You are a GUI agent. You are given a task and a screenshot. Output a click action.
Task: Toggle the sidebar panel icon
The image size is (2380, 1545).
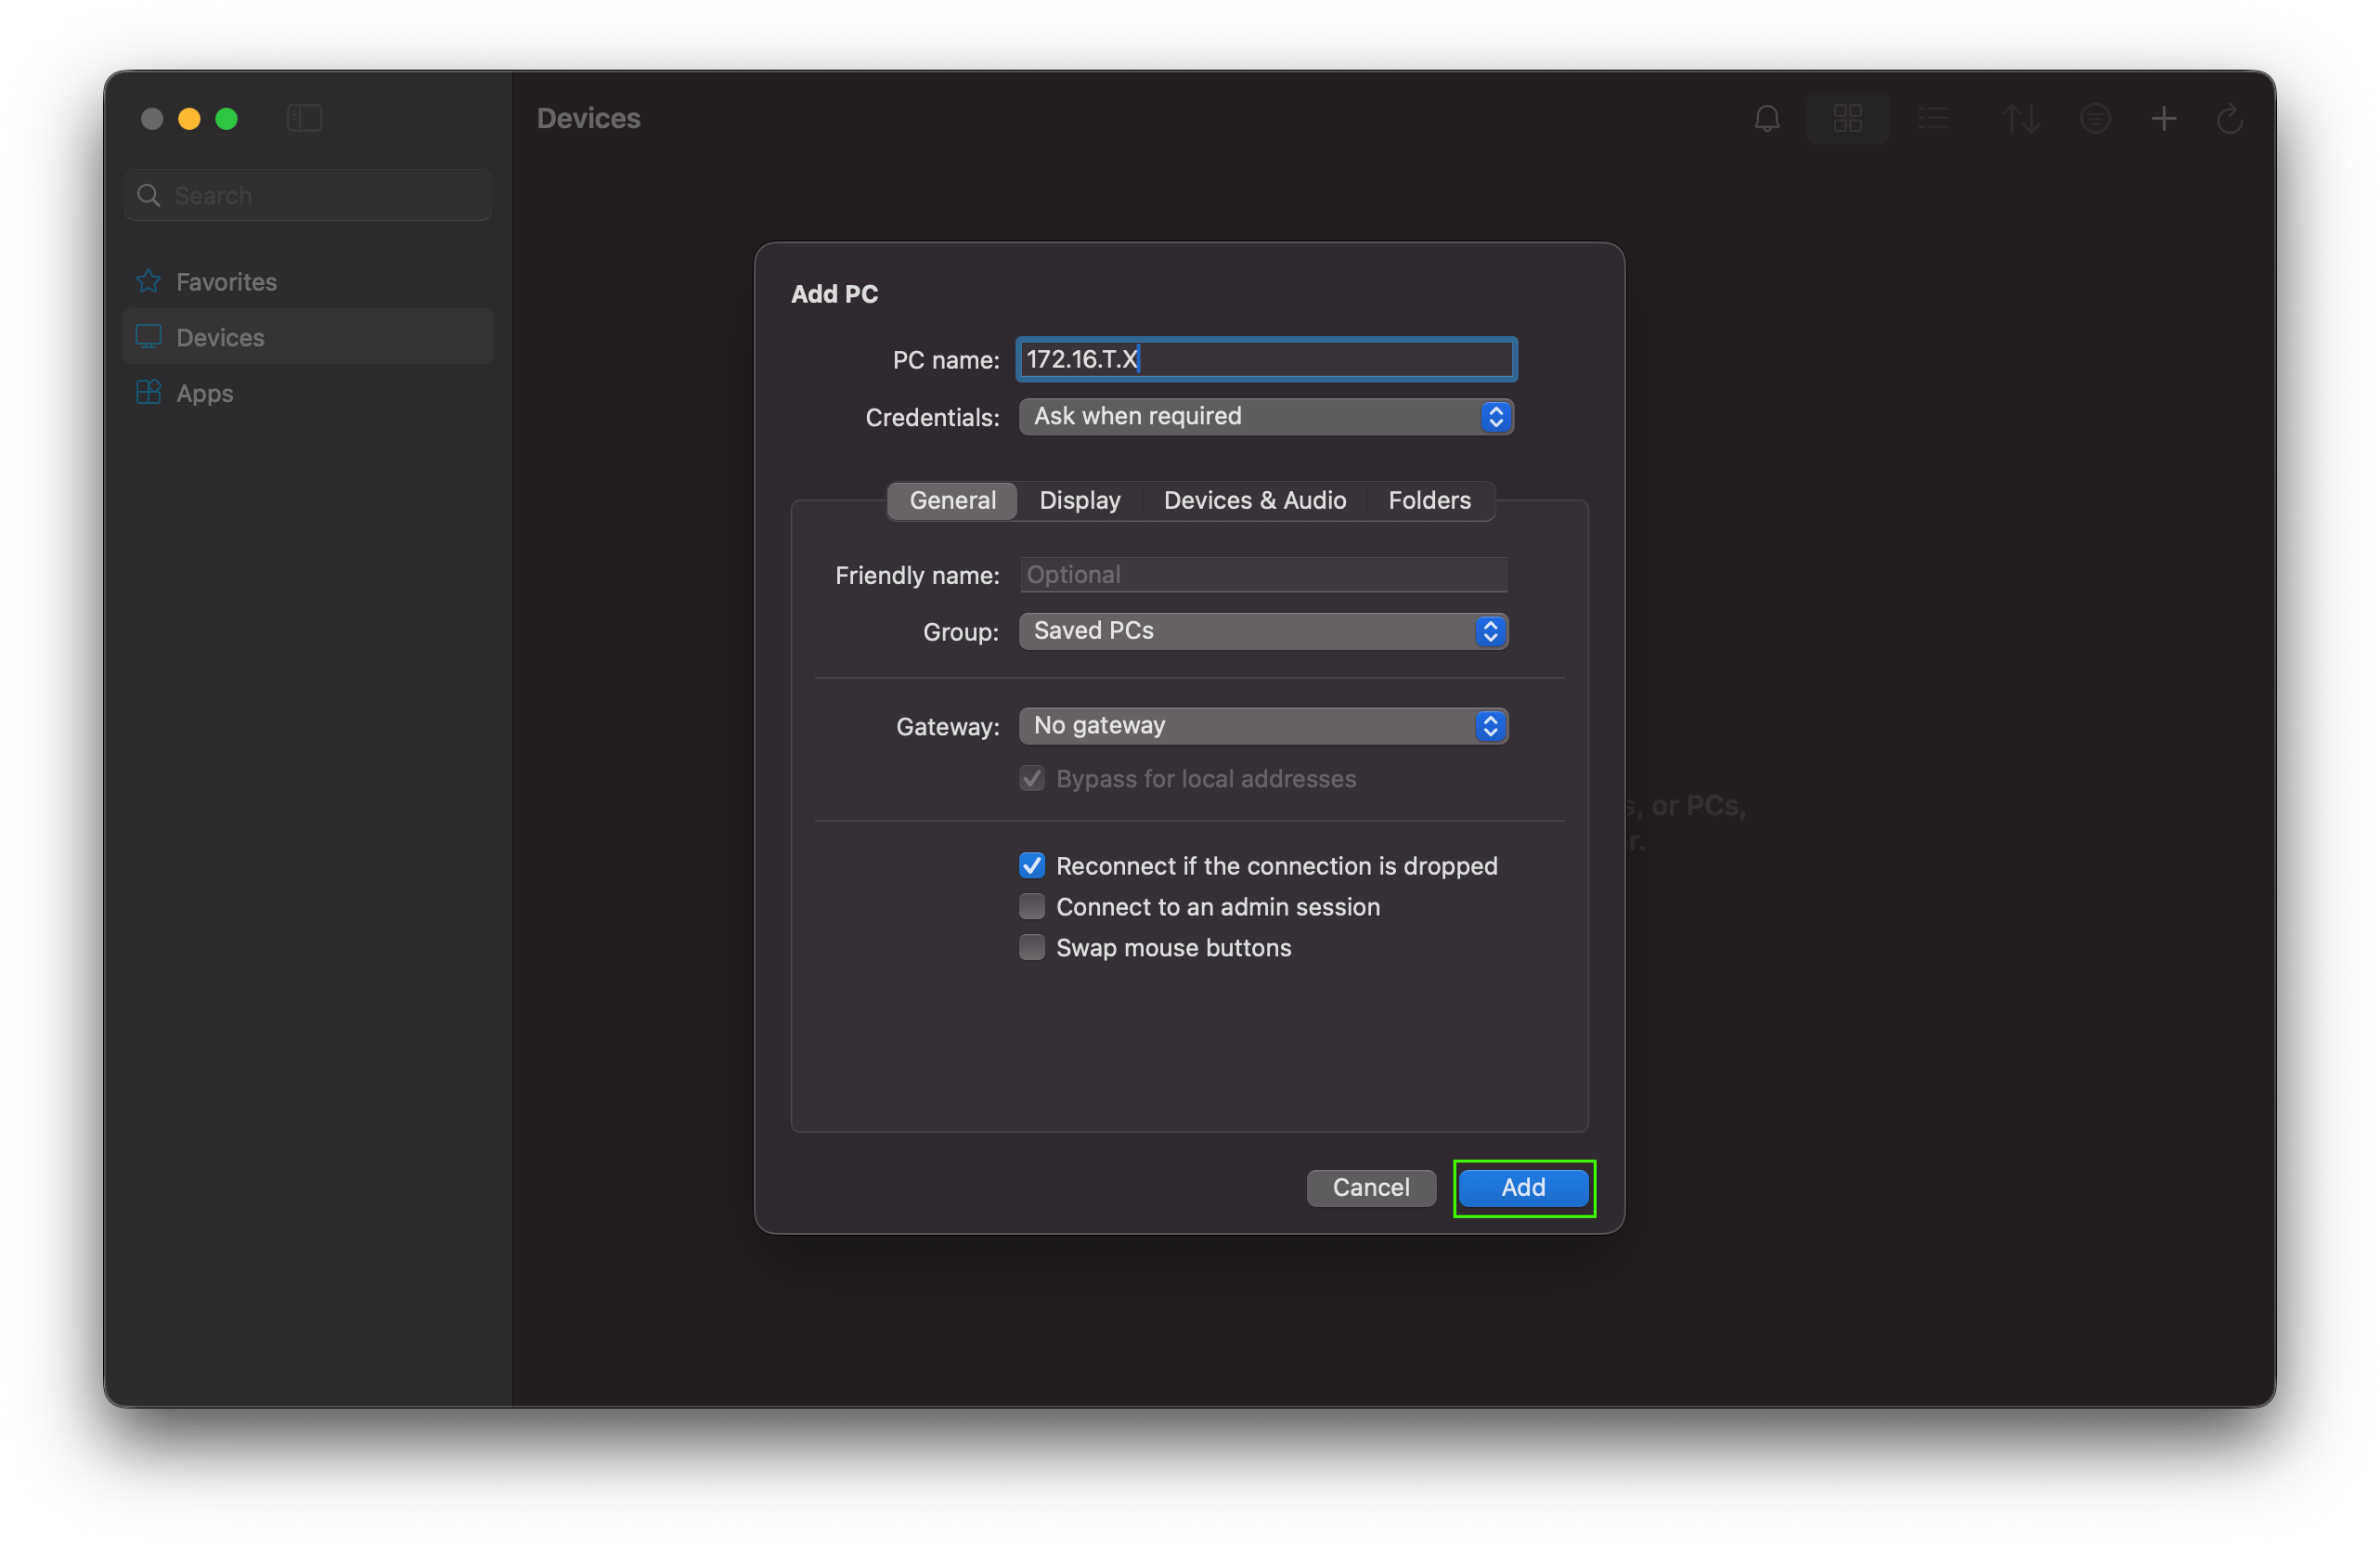[x=304, y=119]
